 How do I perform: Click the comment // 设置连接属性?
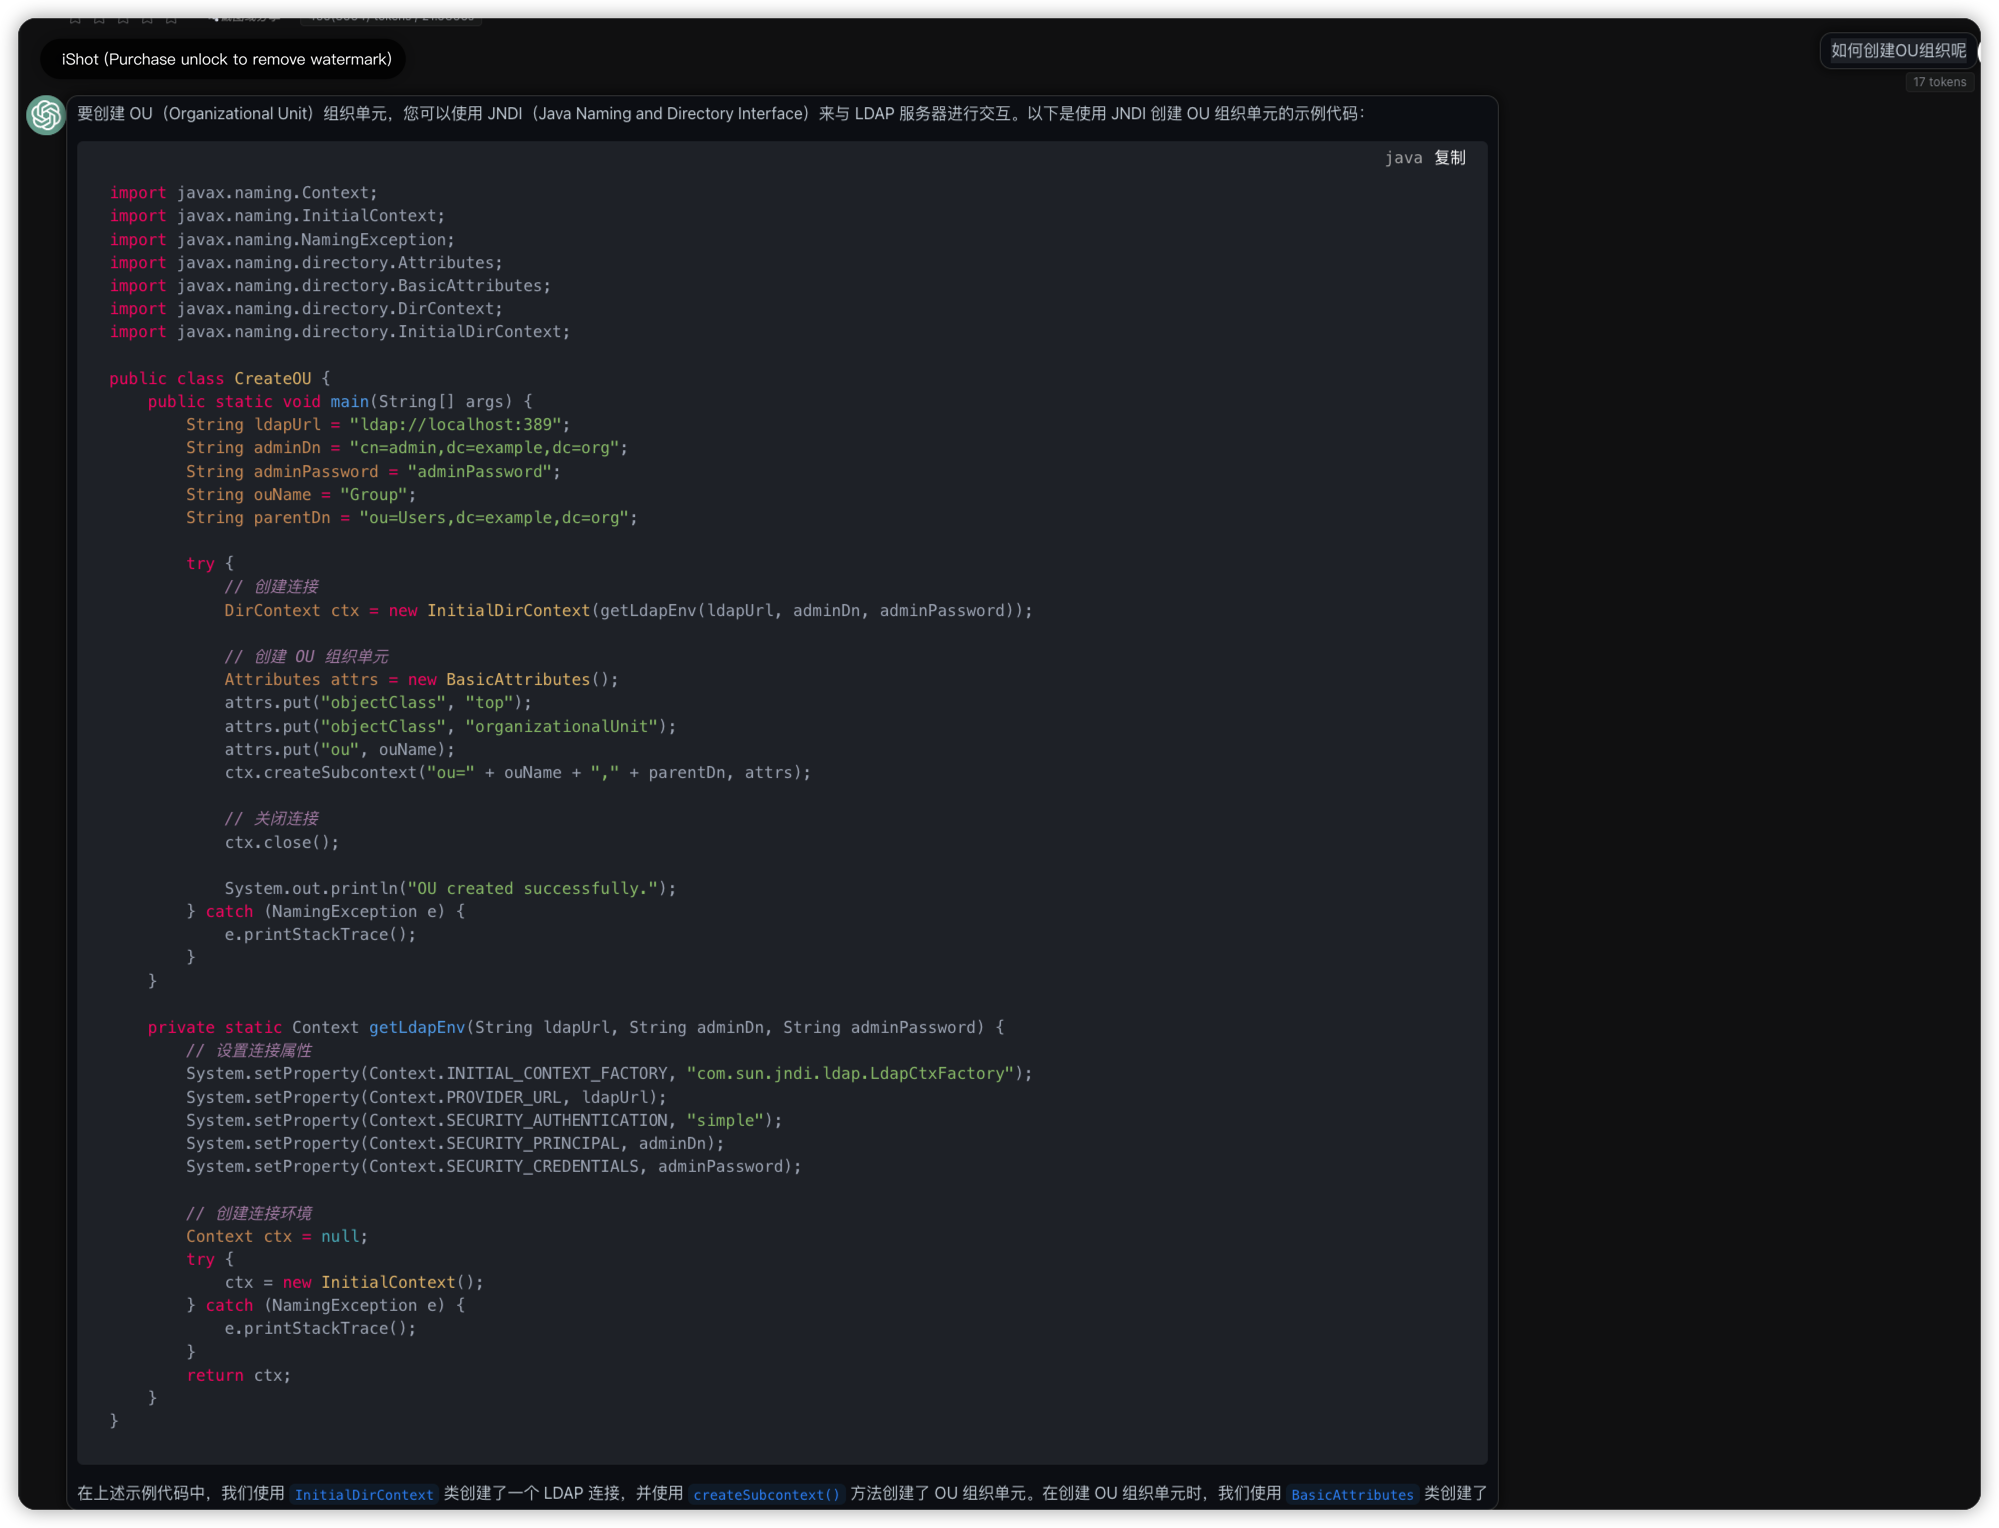pos(248,1050)
